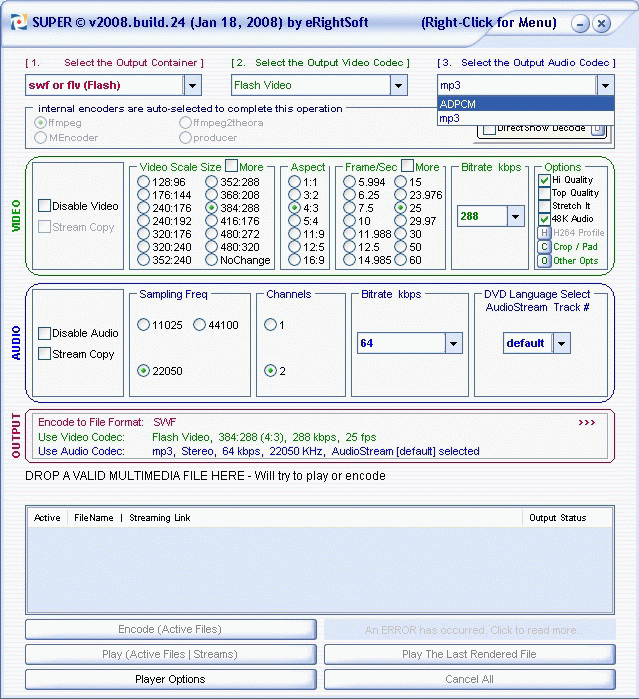The height and width of the screenshot is (699, 639).
Task: Toggle Hi Quality option
Action: tap(544, 180)
